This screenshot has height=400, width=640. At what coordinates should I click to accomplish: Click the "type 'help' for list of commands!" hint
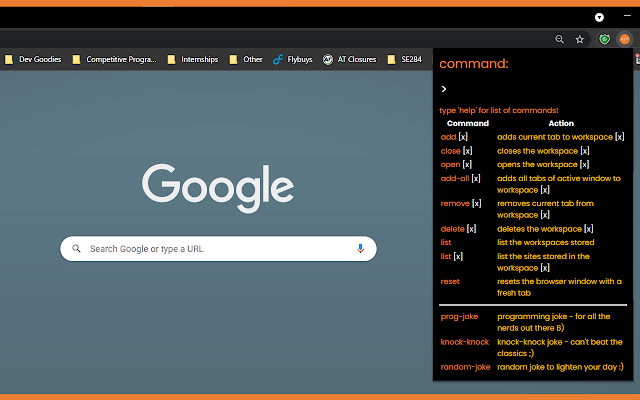tap(499, 110)
